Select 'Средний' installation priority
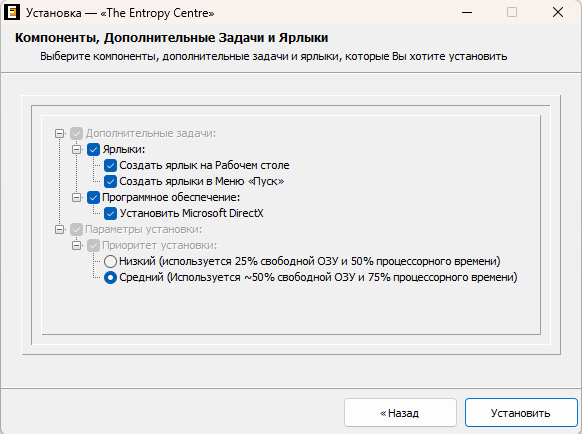Image resolution: width=582 pixels, height=434 pixels. click(110, 278)
